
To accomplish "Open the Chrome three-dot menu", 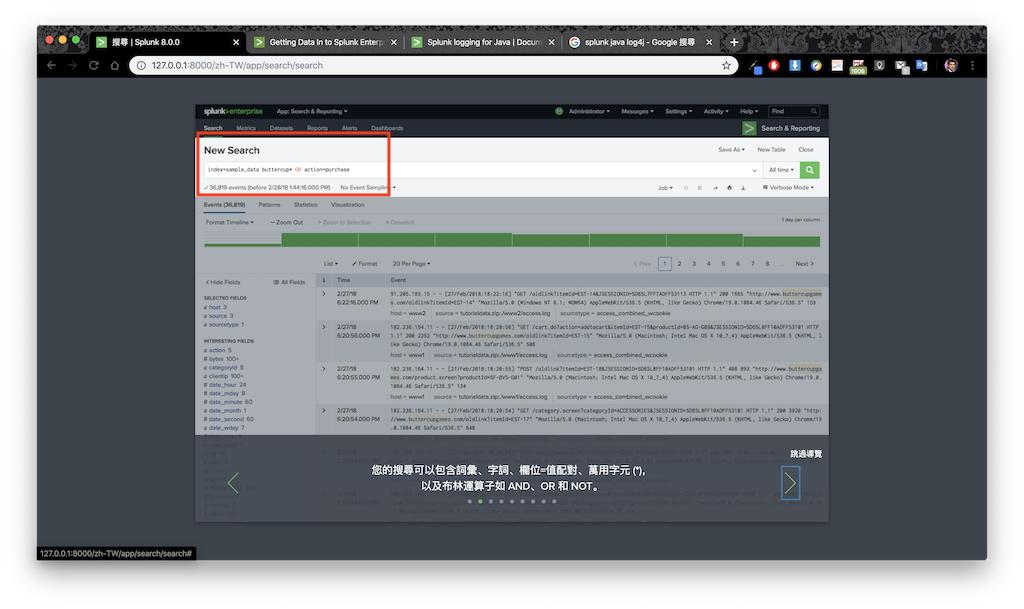I will [x=972, y=65].
